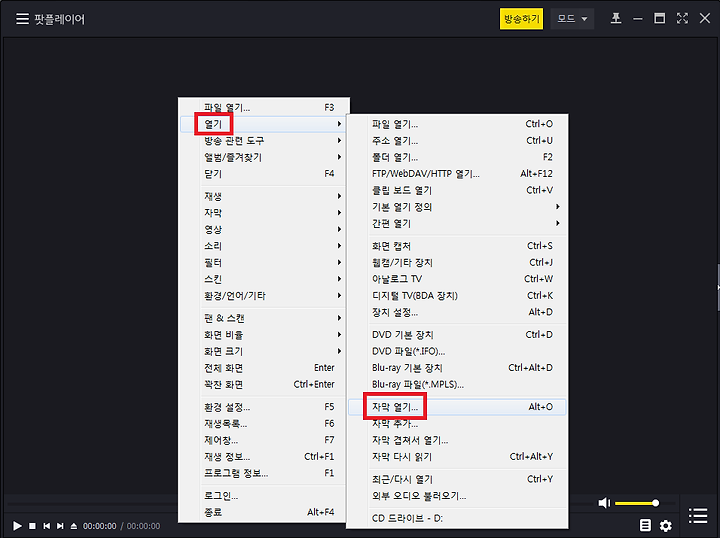Viewport: 720px width, 538px height.
Task: Click the eject/open file icon
Action: coord(73,526)
